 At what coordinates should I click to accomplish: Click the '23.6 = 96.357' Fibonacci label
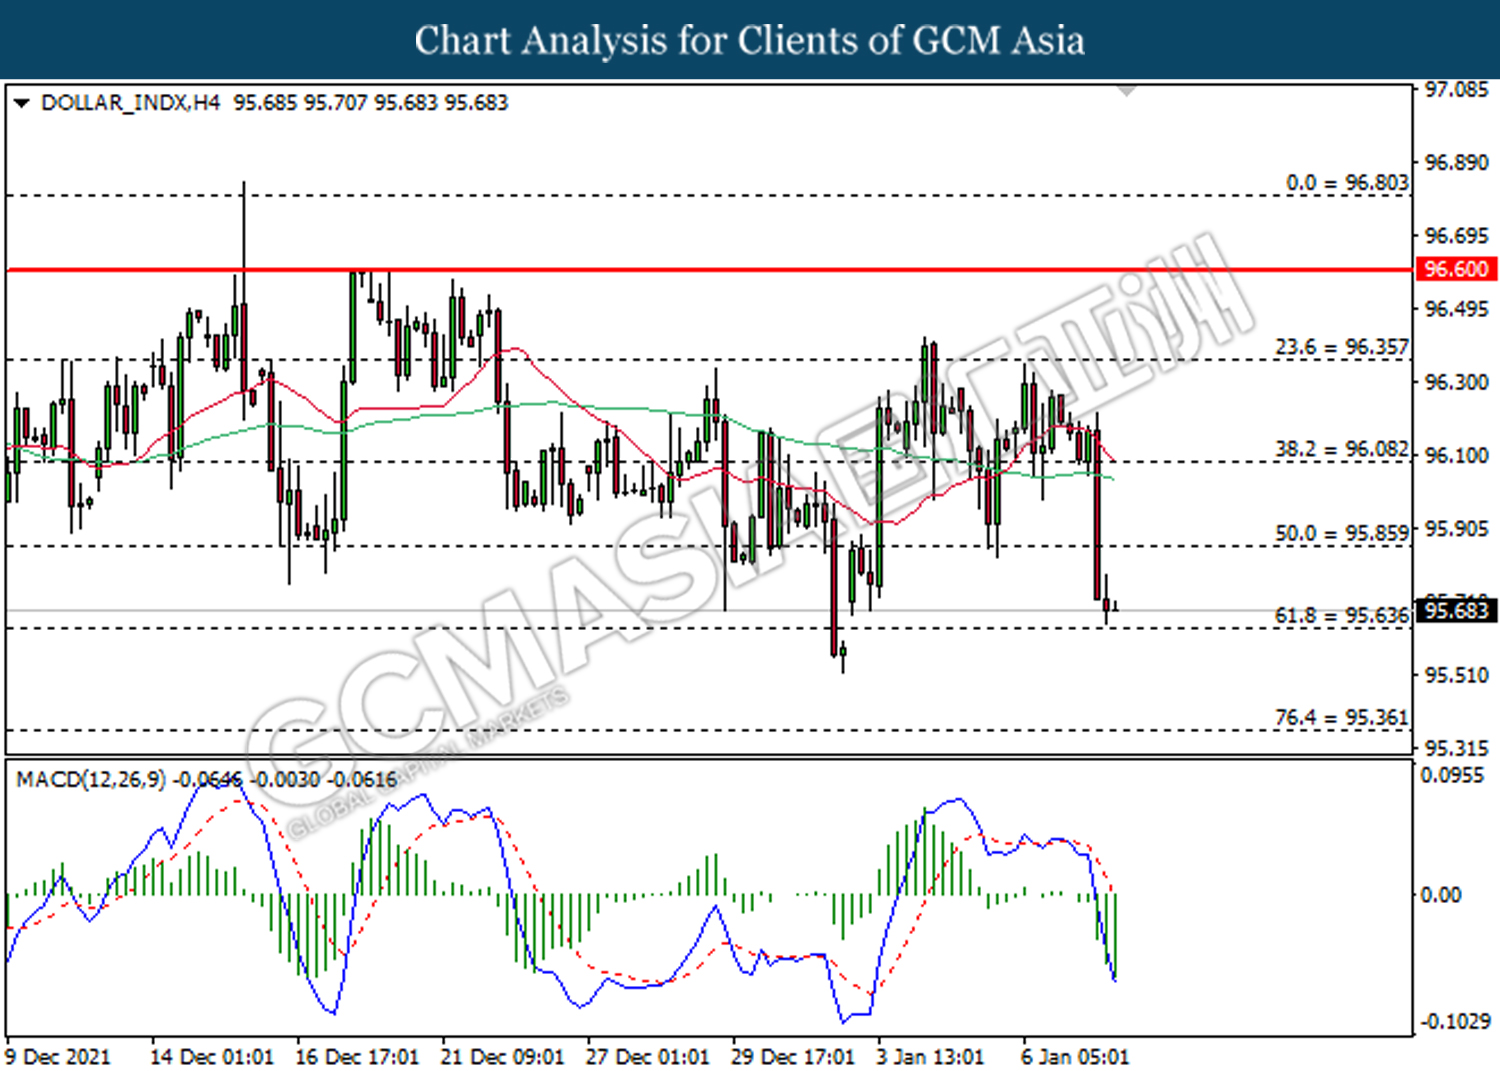click(1342, 347)
